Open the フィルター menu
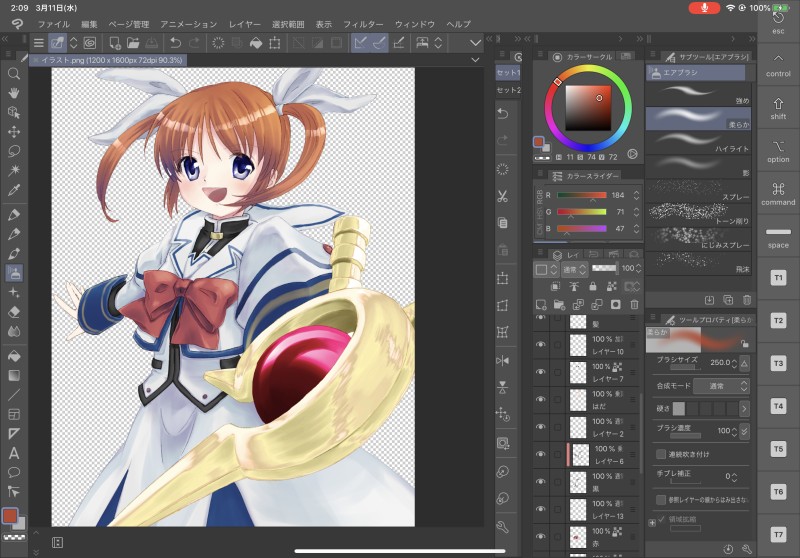Viewport: 800px width, 558px height. click(363, 24)
